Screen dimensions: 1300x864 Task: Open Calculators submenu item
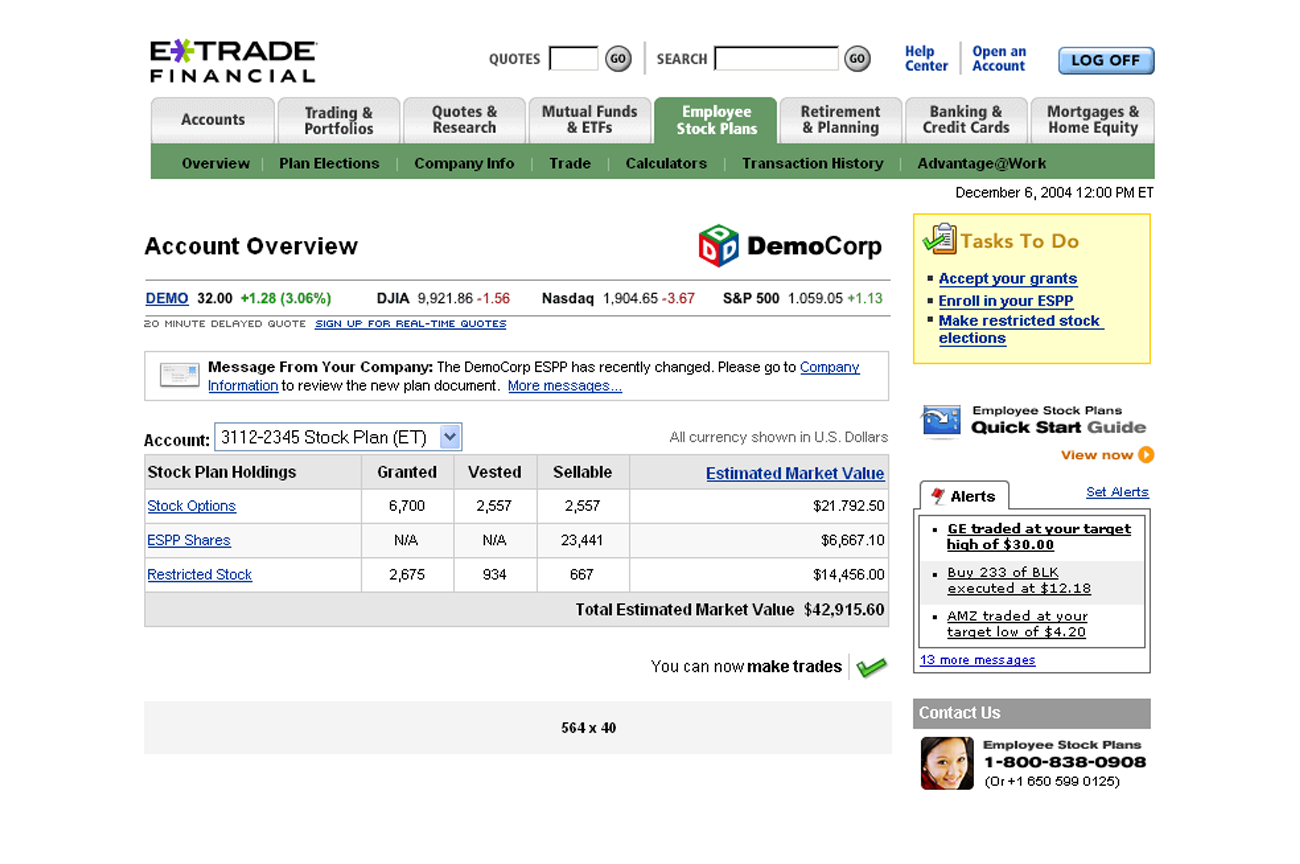(x=666, y=163)
